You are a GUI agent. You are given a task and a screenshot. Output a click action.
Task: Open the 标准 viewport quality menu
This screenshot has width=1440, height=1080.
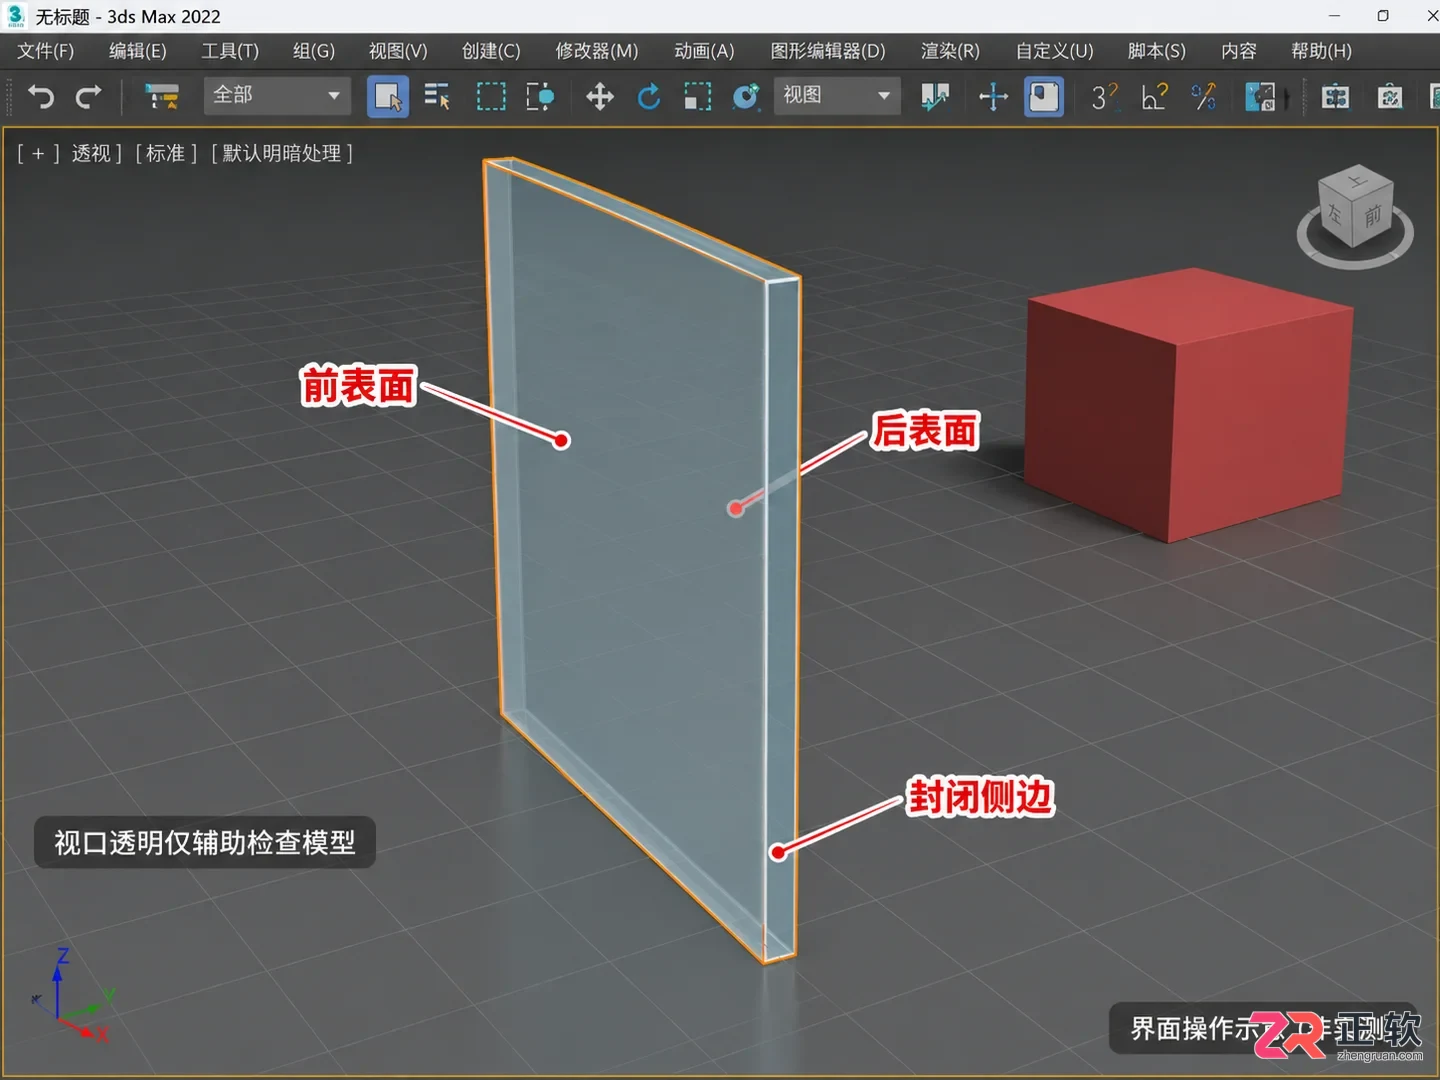(x=166, y=153)
